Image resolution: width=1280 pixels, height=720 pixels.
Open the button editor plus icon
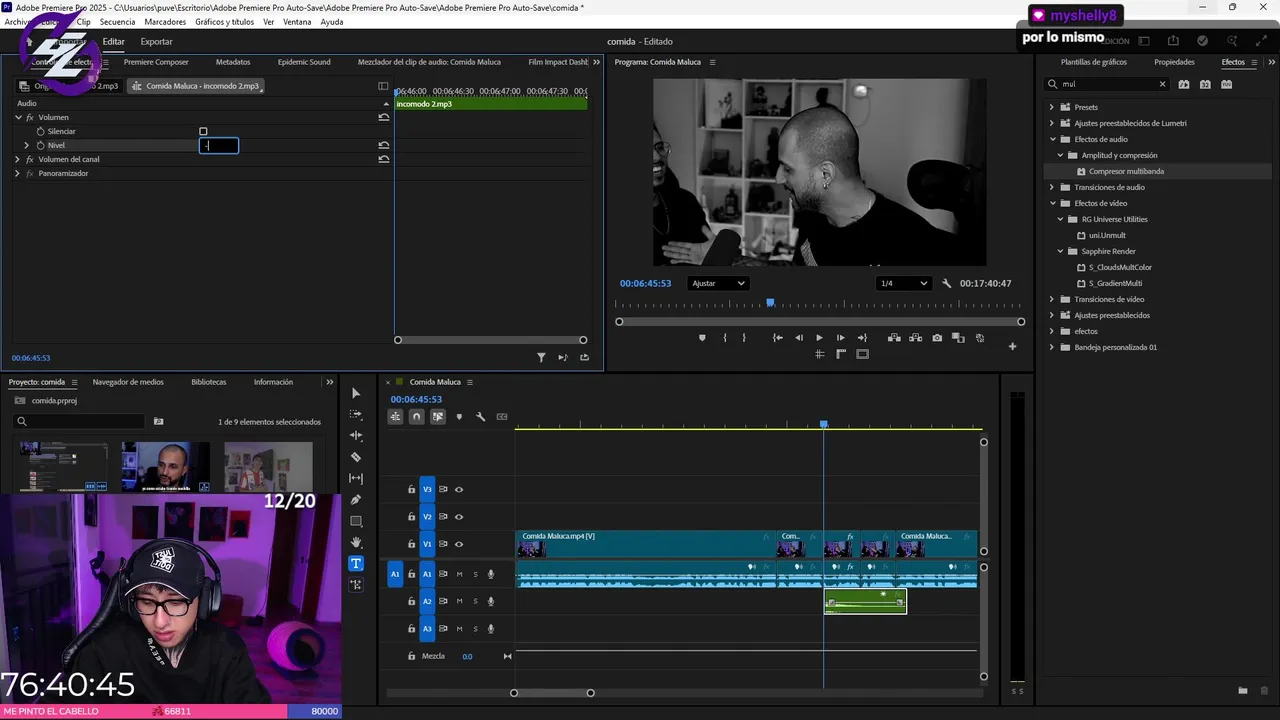tap(1012, 346)
